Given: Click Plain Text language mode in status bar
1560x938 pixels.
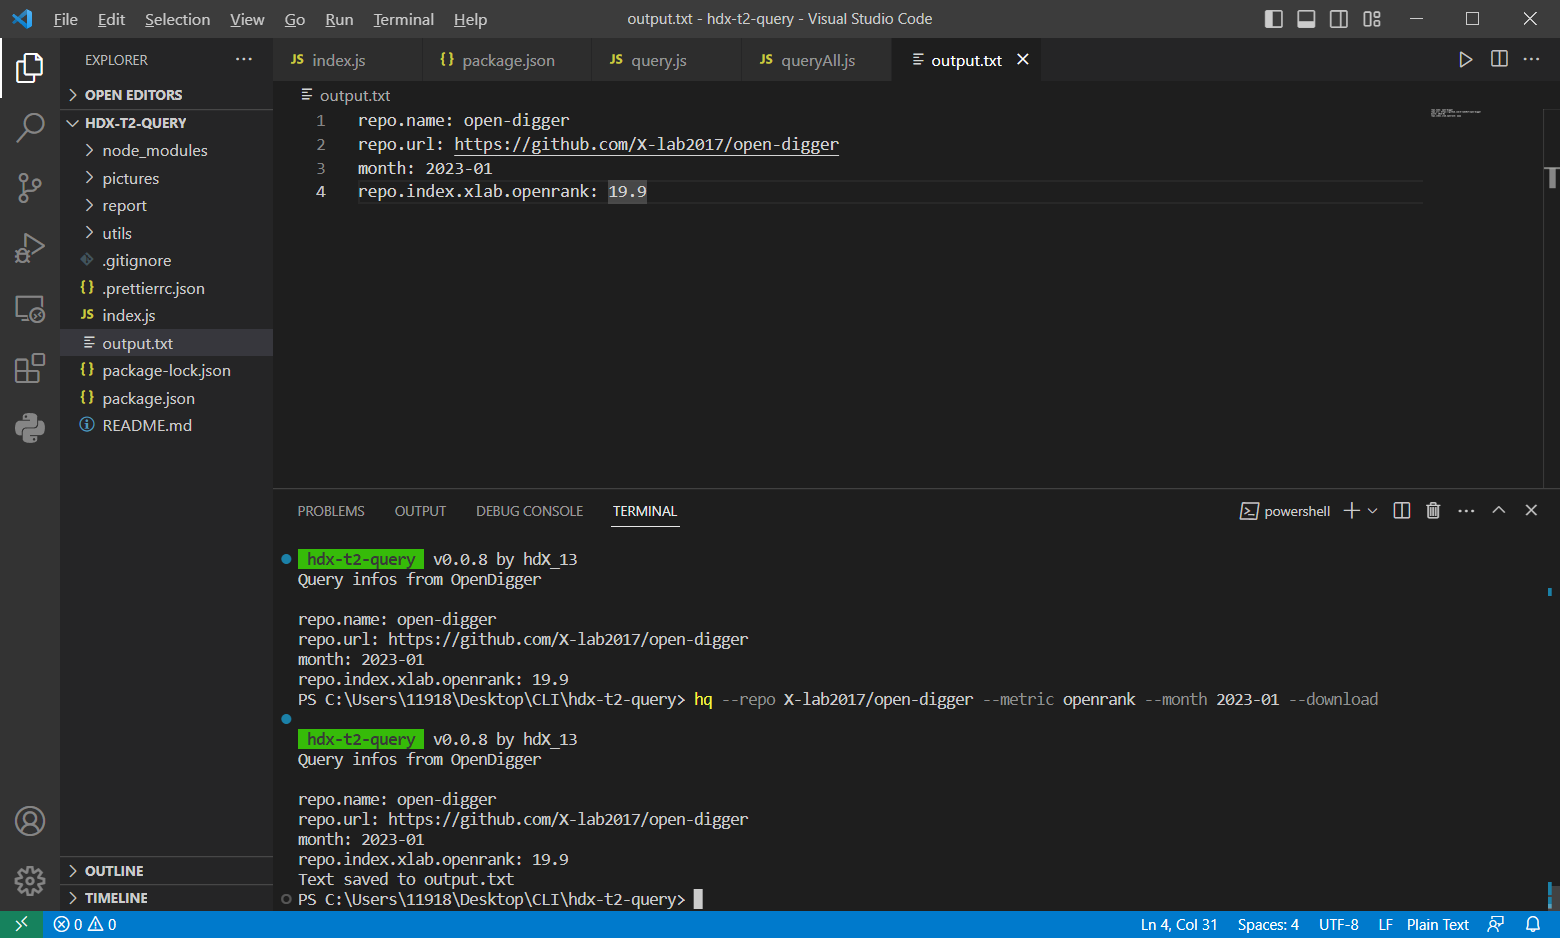Looking at the screenshot, I should click(1437, 924).
